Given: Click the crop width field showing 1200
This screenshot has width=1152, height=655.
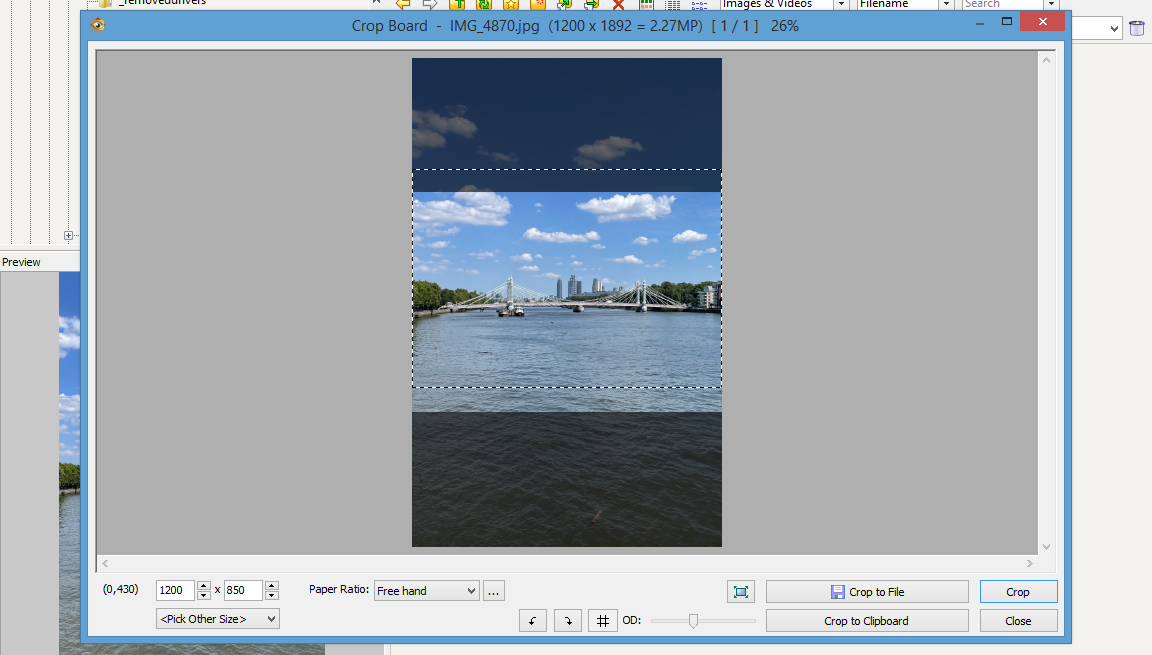Looking at the screenshot, I should coord(175,590).
